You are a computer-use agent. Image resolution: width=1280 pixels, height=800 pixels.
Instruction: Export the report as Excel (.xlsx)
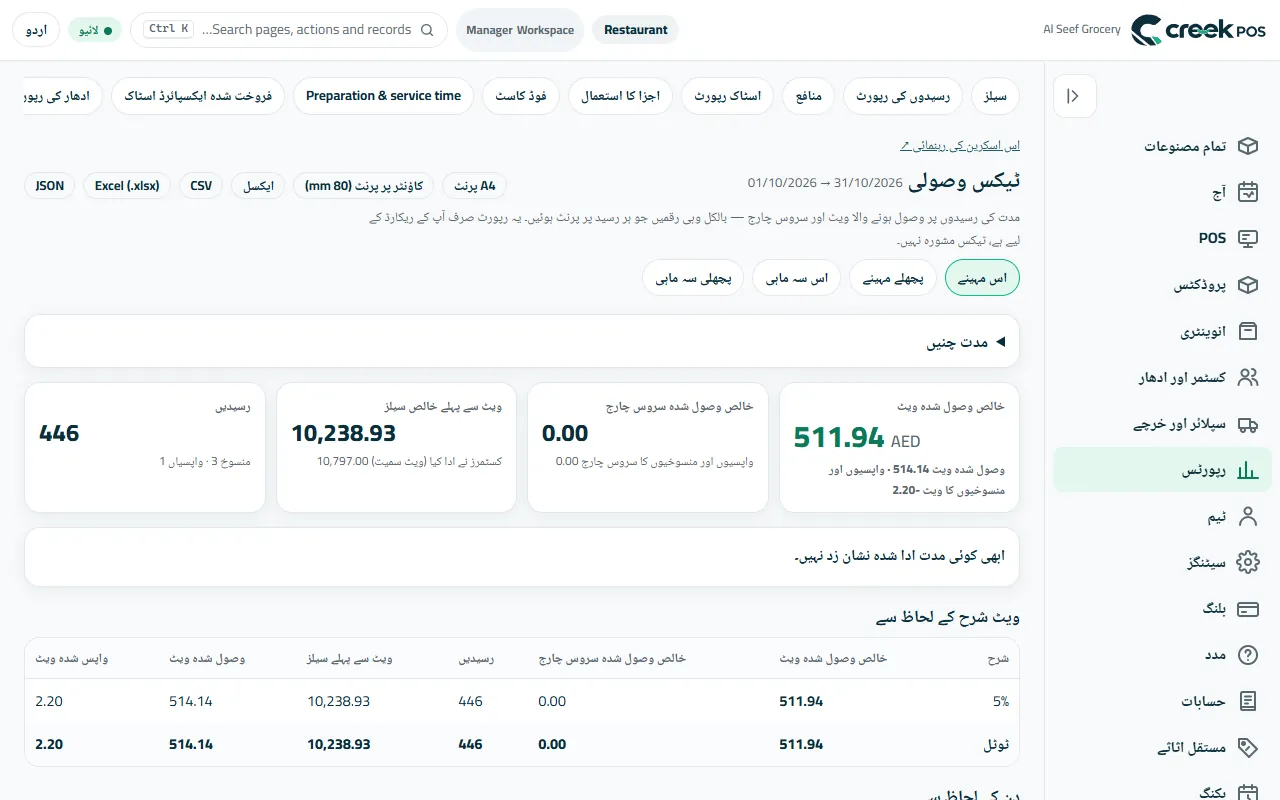pos(127,186)
